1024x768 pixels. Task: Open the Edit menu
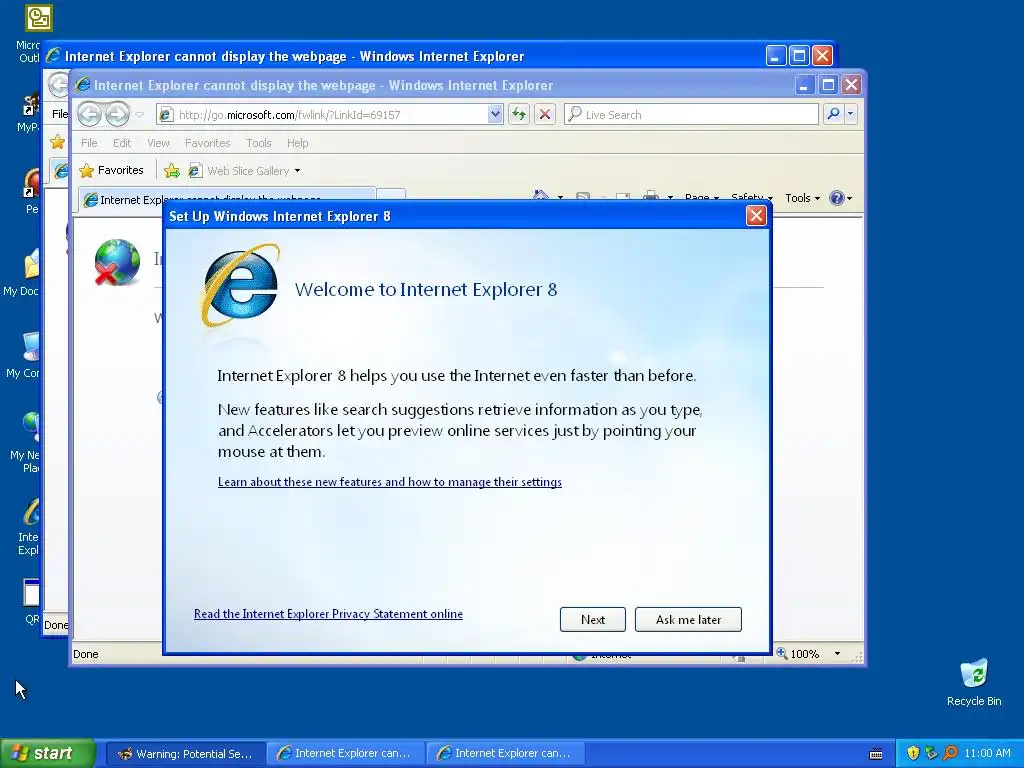click(x=121, y=143)
